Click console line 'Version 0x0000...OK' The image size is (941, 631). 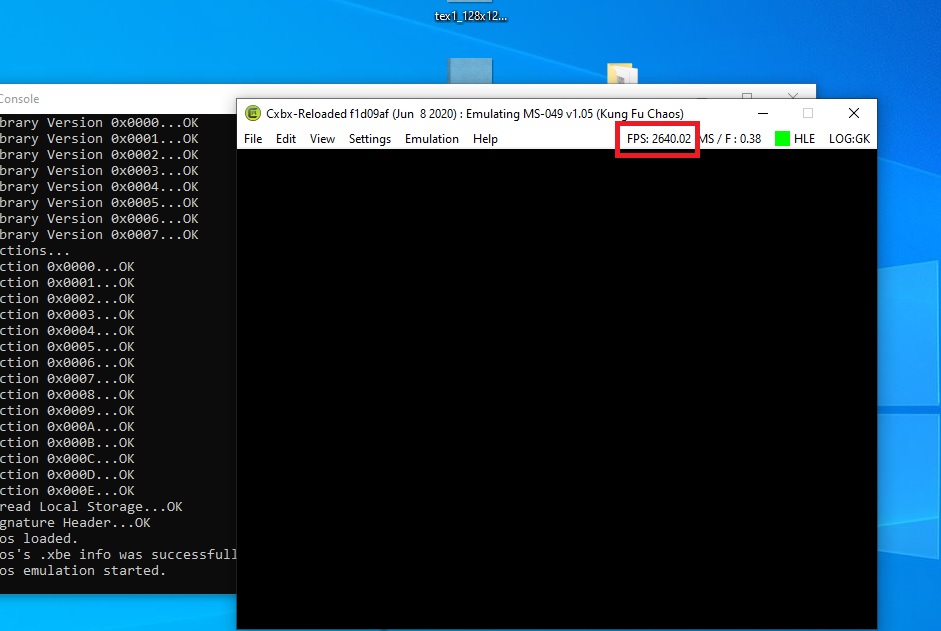click(x=122, y=122)
